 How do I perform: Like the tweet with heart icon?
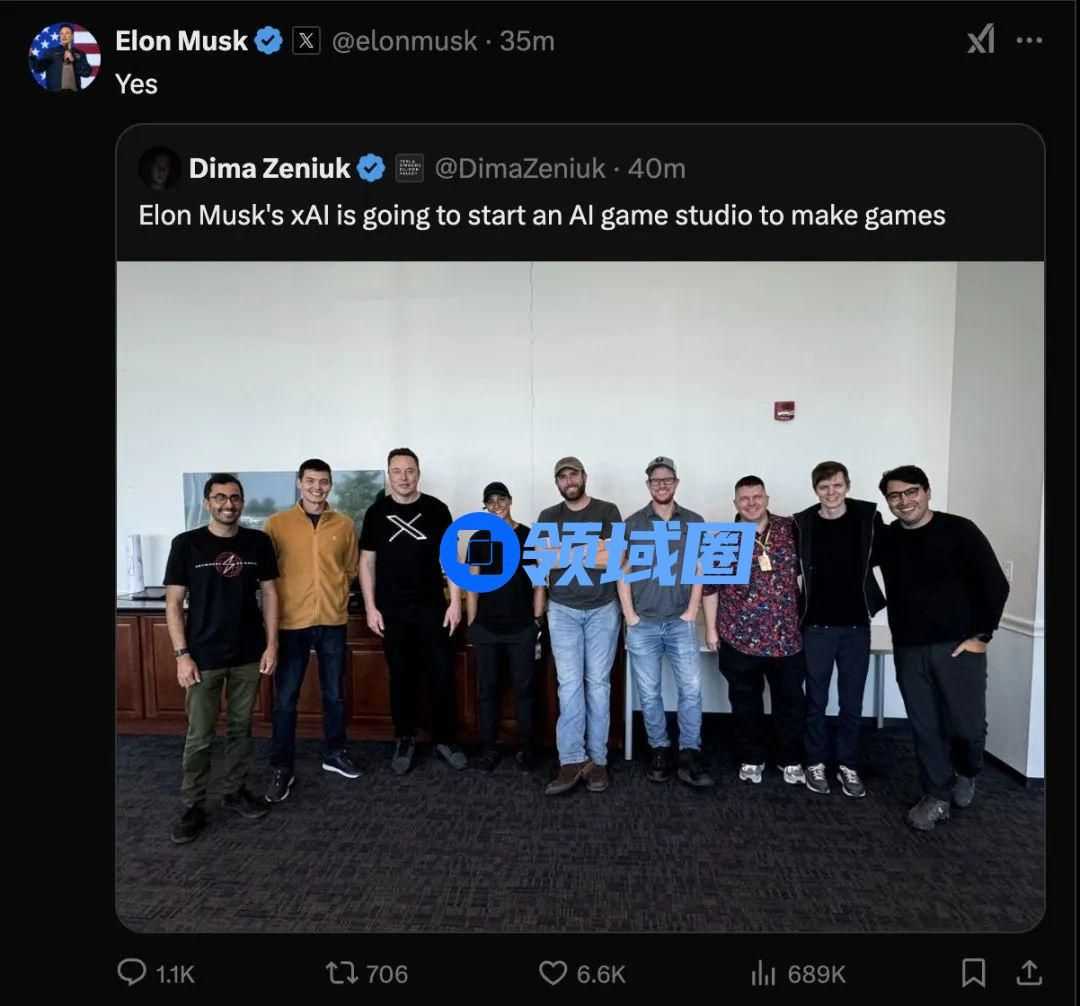point(552,972)
